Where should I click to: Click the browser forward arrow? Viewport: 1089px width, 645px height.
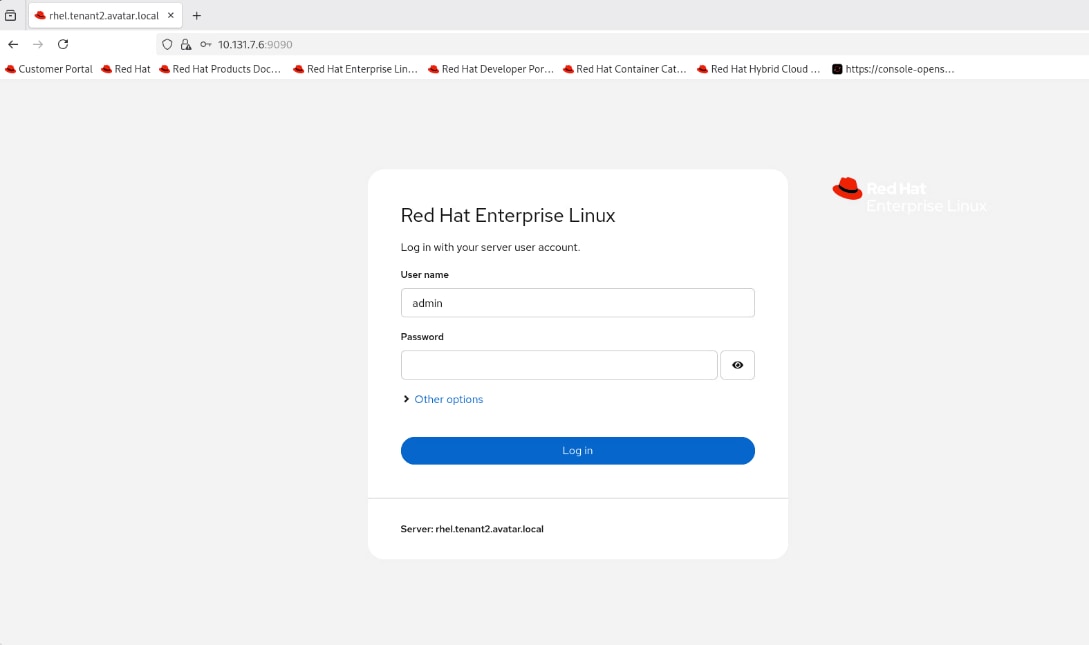[38, 44]
